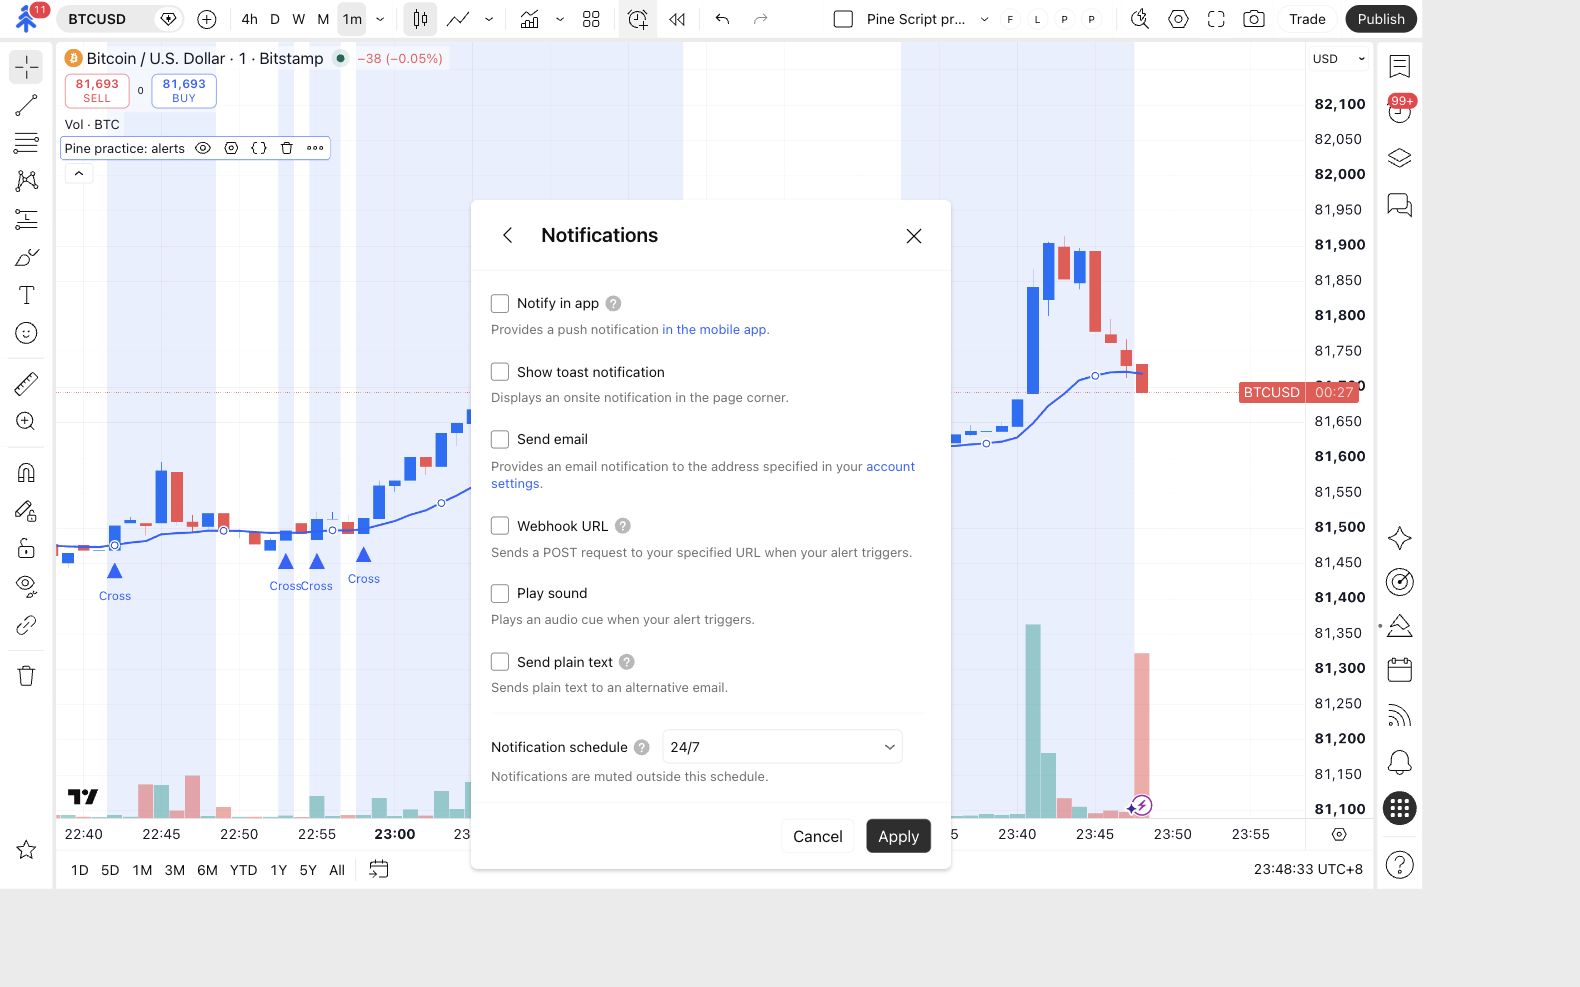Collapse the indicator legend with chevron
The image size is (1580, 987).
coord(79,173)
